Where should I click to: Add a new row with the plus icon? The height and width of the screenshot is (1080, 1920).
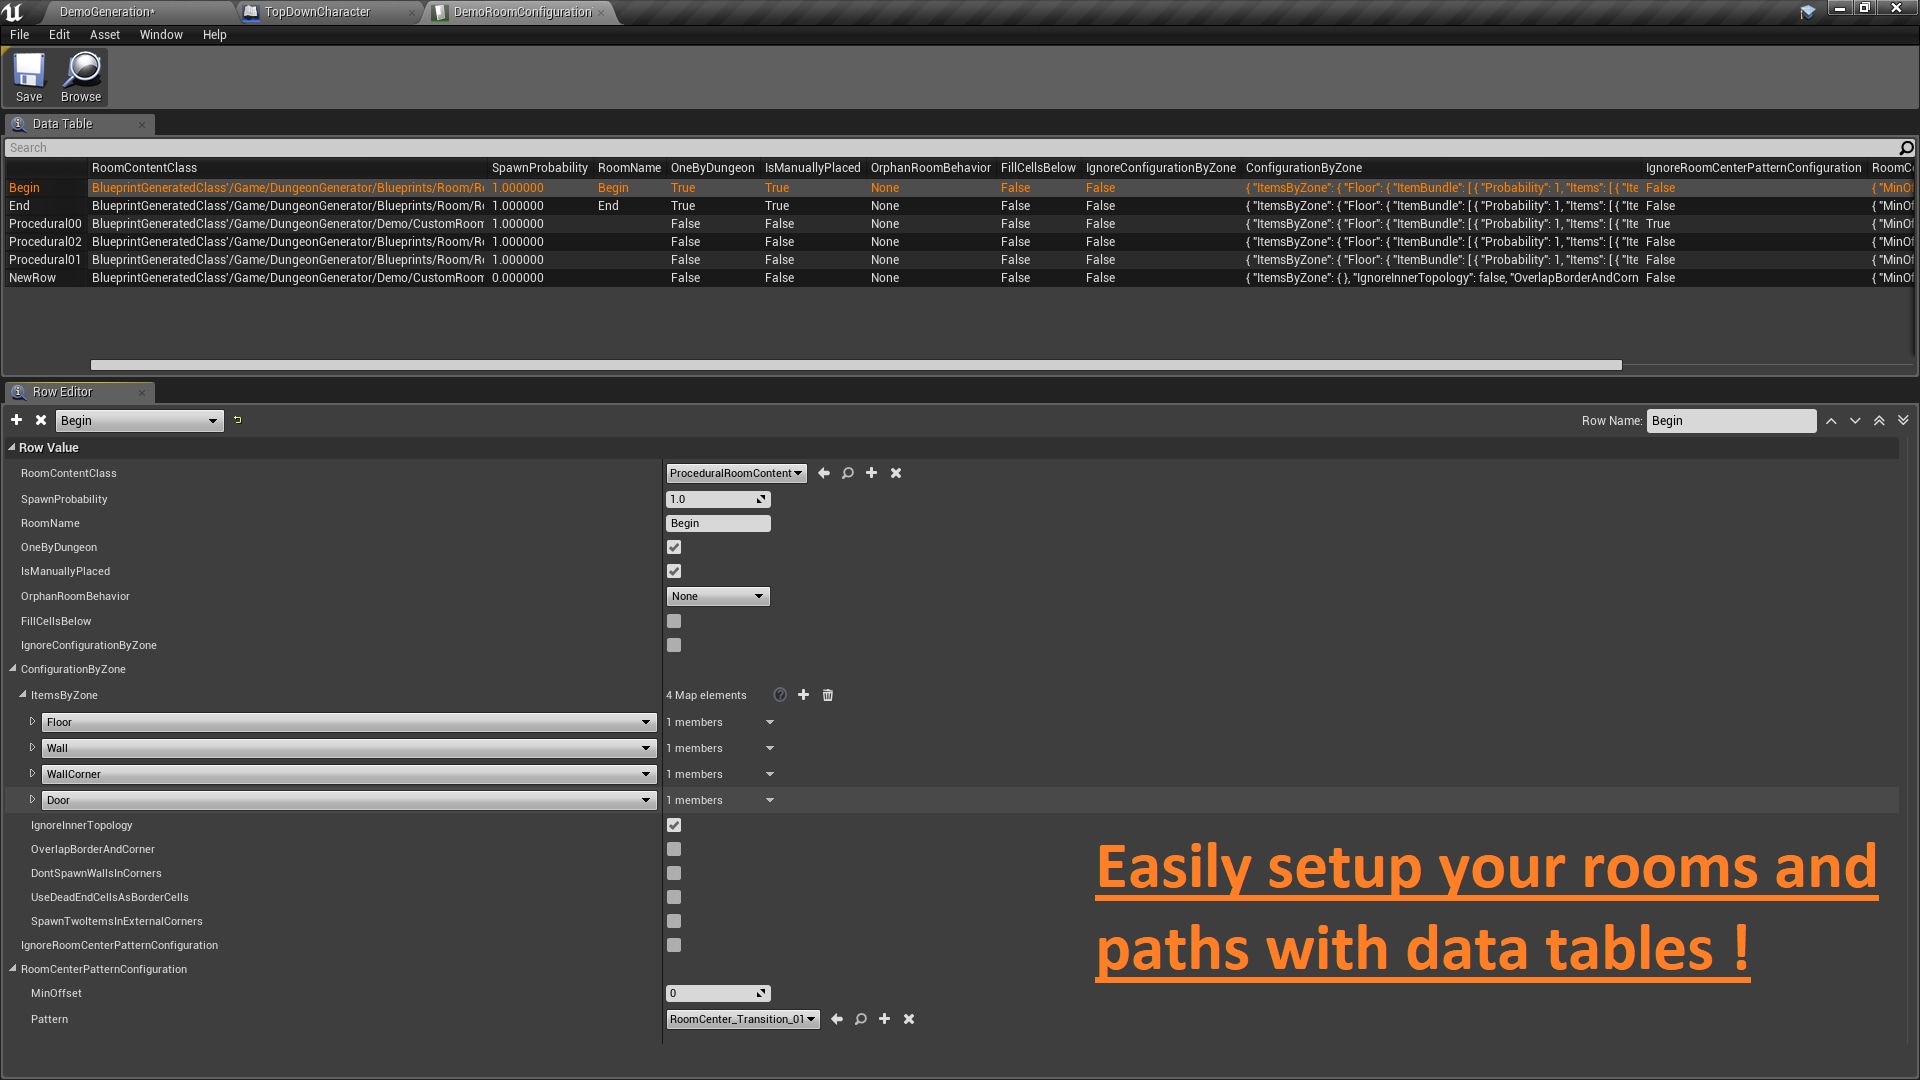16,420
